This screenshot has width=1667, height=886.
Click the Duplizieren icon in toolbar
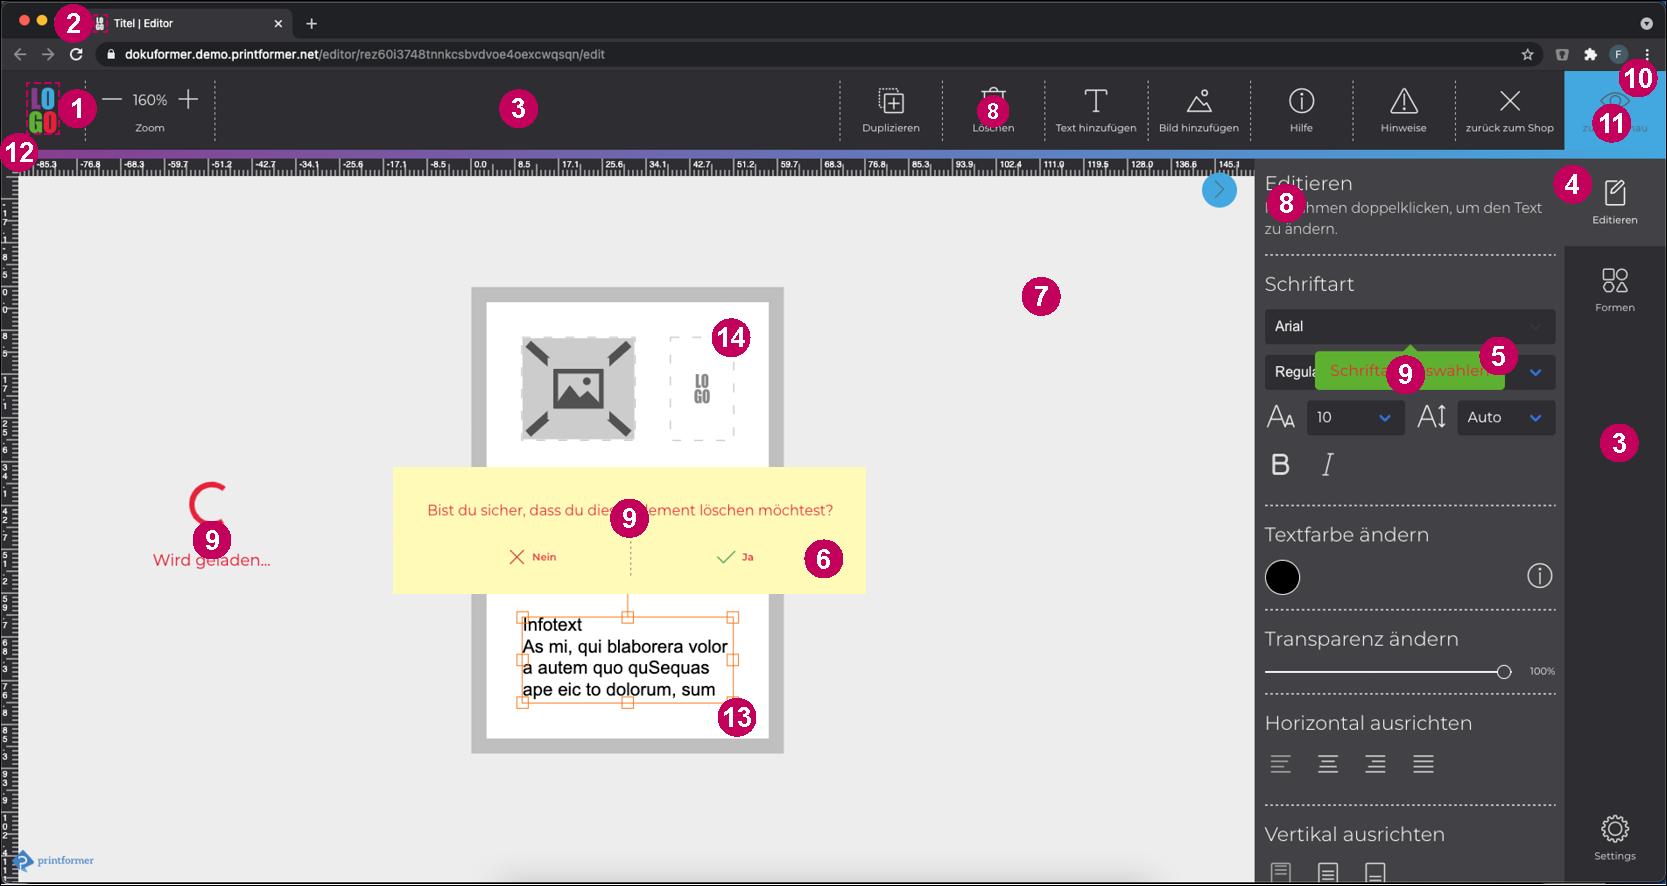point(890,102)
